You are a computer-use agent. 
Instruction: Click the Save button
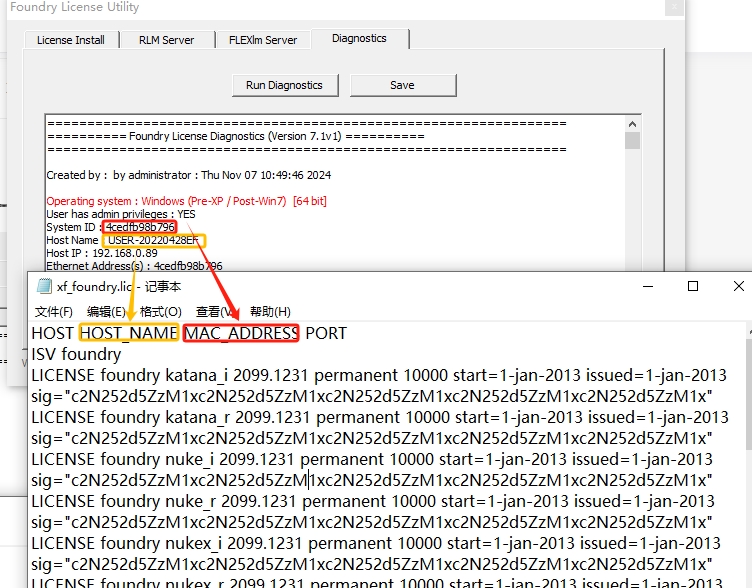pyautogui.click(x=402, y=85)
